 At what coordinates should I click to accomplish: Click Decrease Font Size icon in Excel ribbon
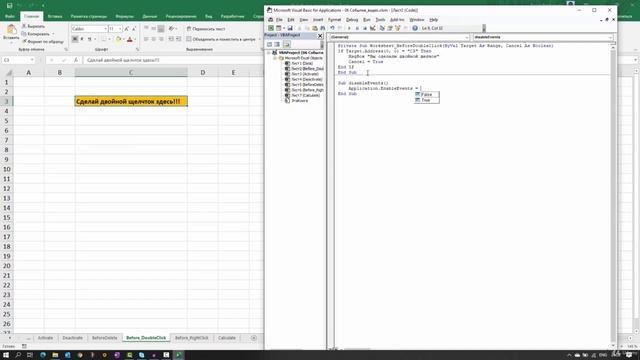click(x=134, y=29)
